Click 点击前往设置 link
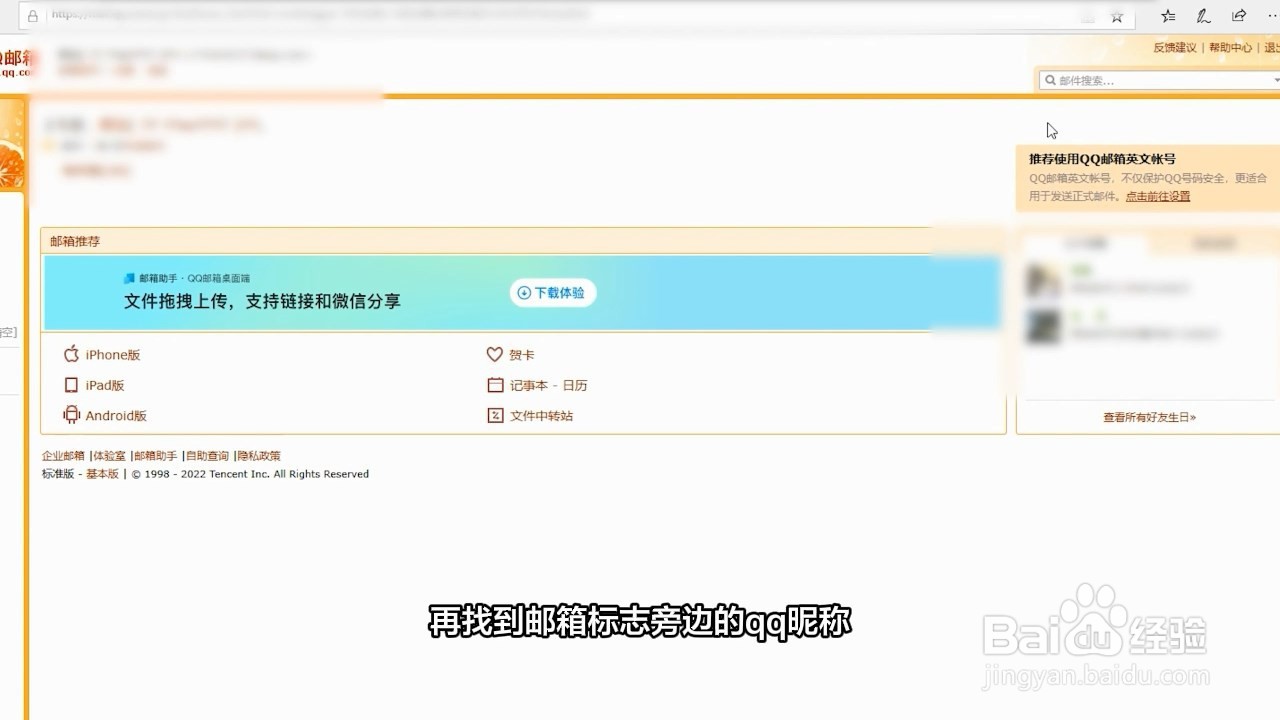 [x=1158, y=197]
